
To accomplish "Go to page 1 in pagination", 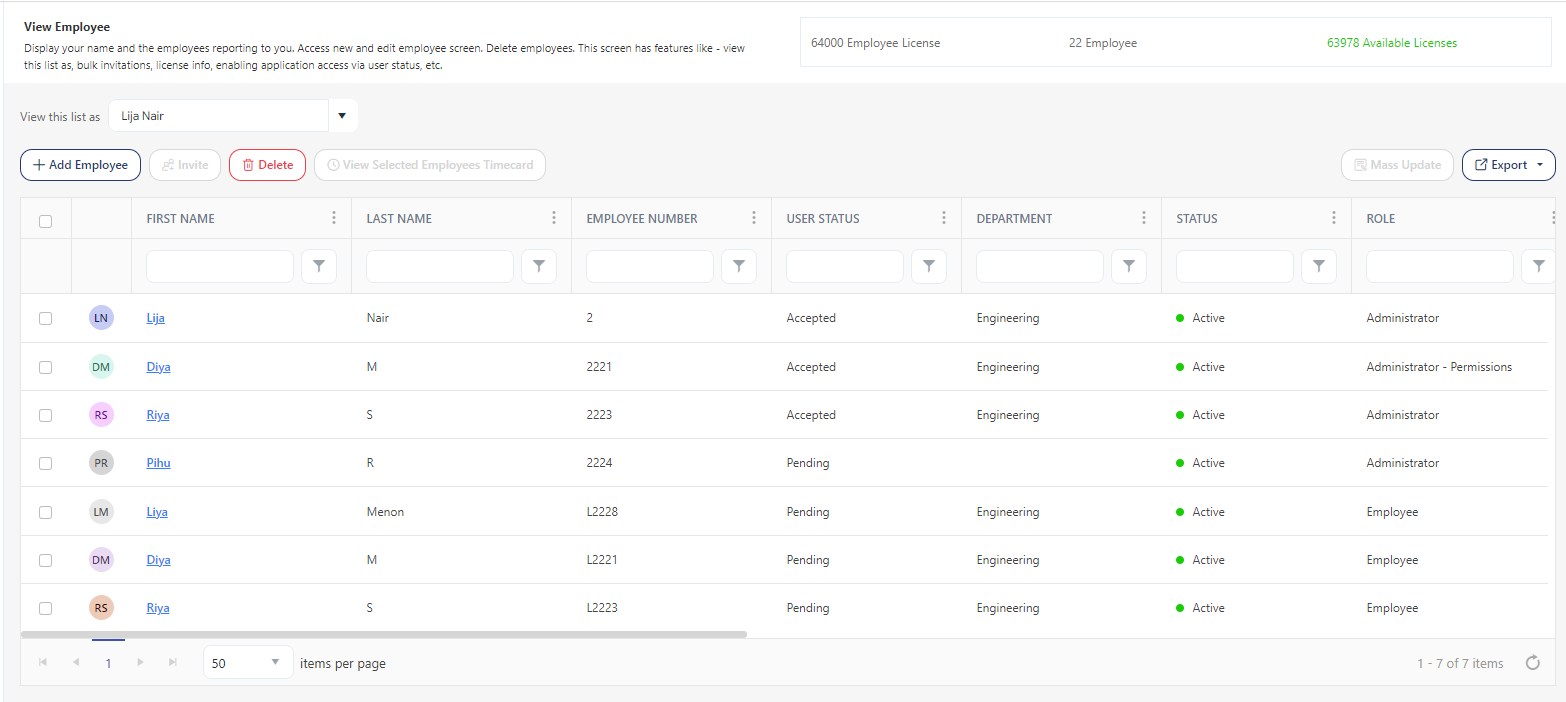I will (x=108, y=663).
